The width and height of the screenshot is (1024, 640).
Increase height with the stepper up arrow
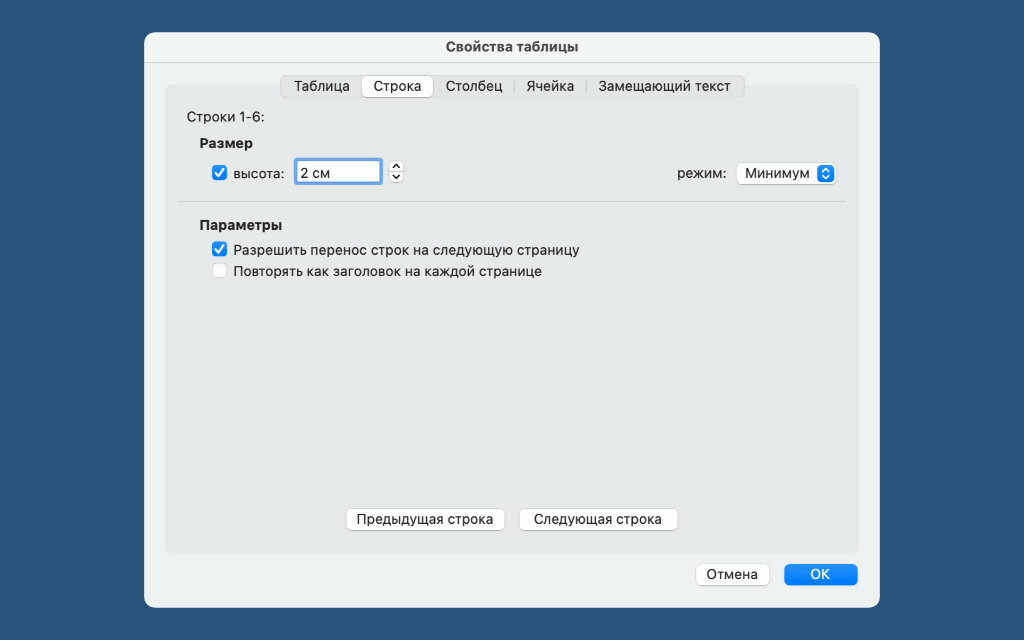click(x=396, y=167)
